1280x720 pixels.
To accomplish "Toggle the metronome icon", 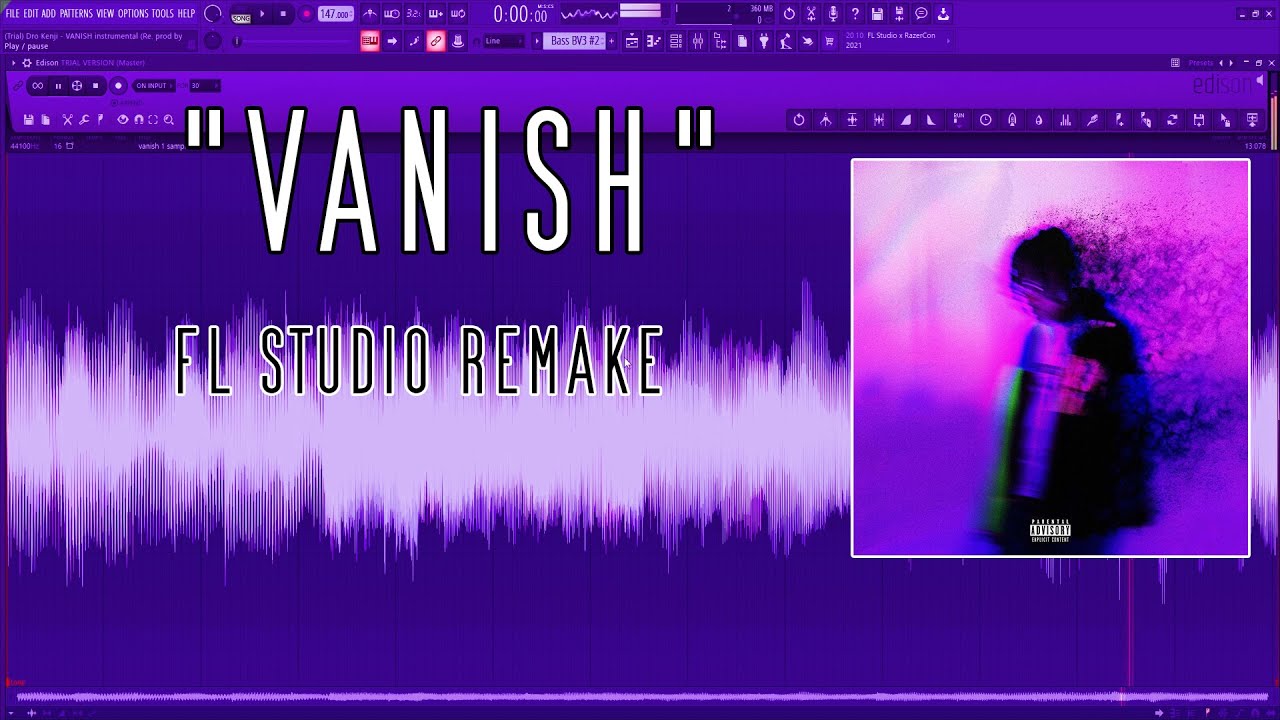I will click(370, 14).
